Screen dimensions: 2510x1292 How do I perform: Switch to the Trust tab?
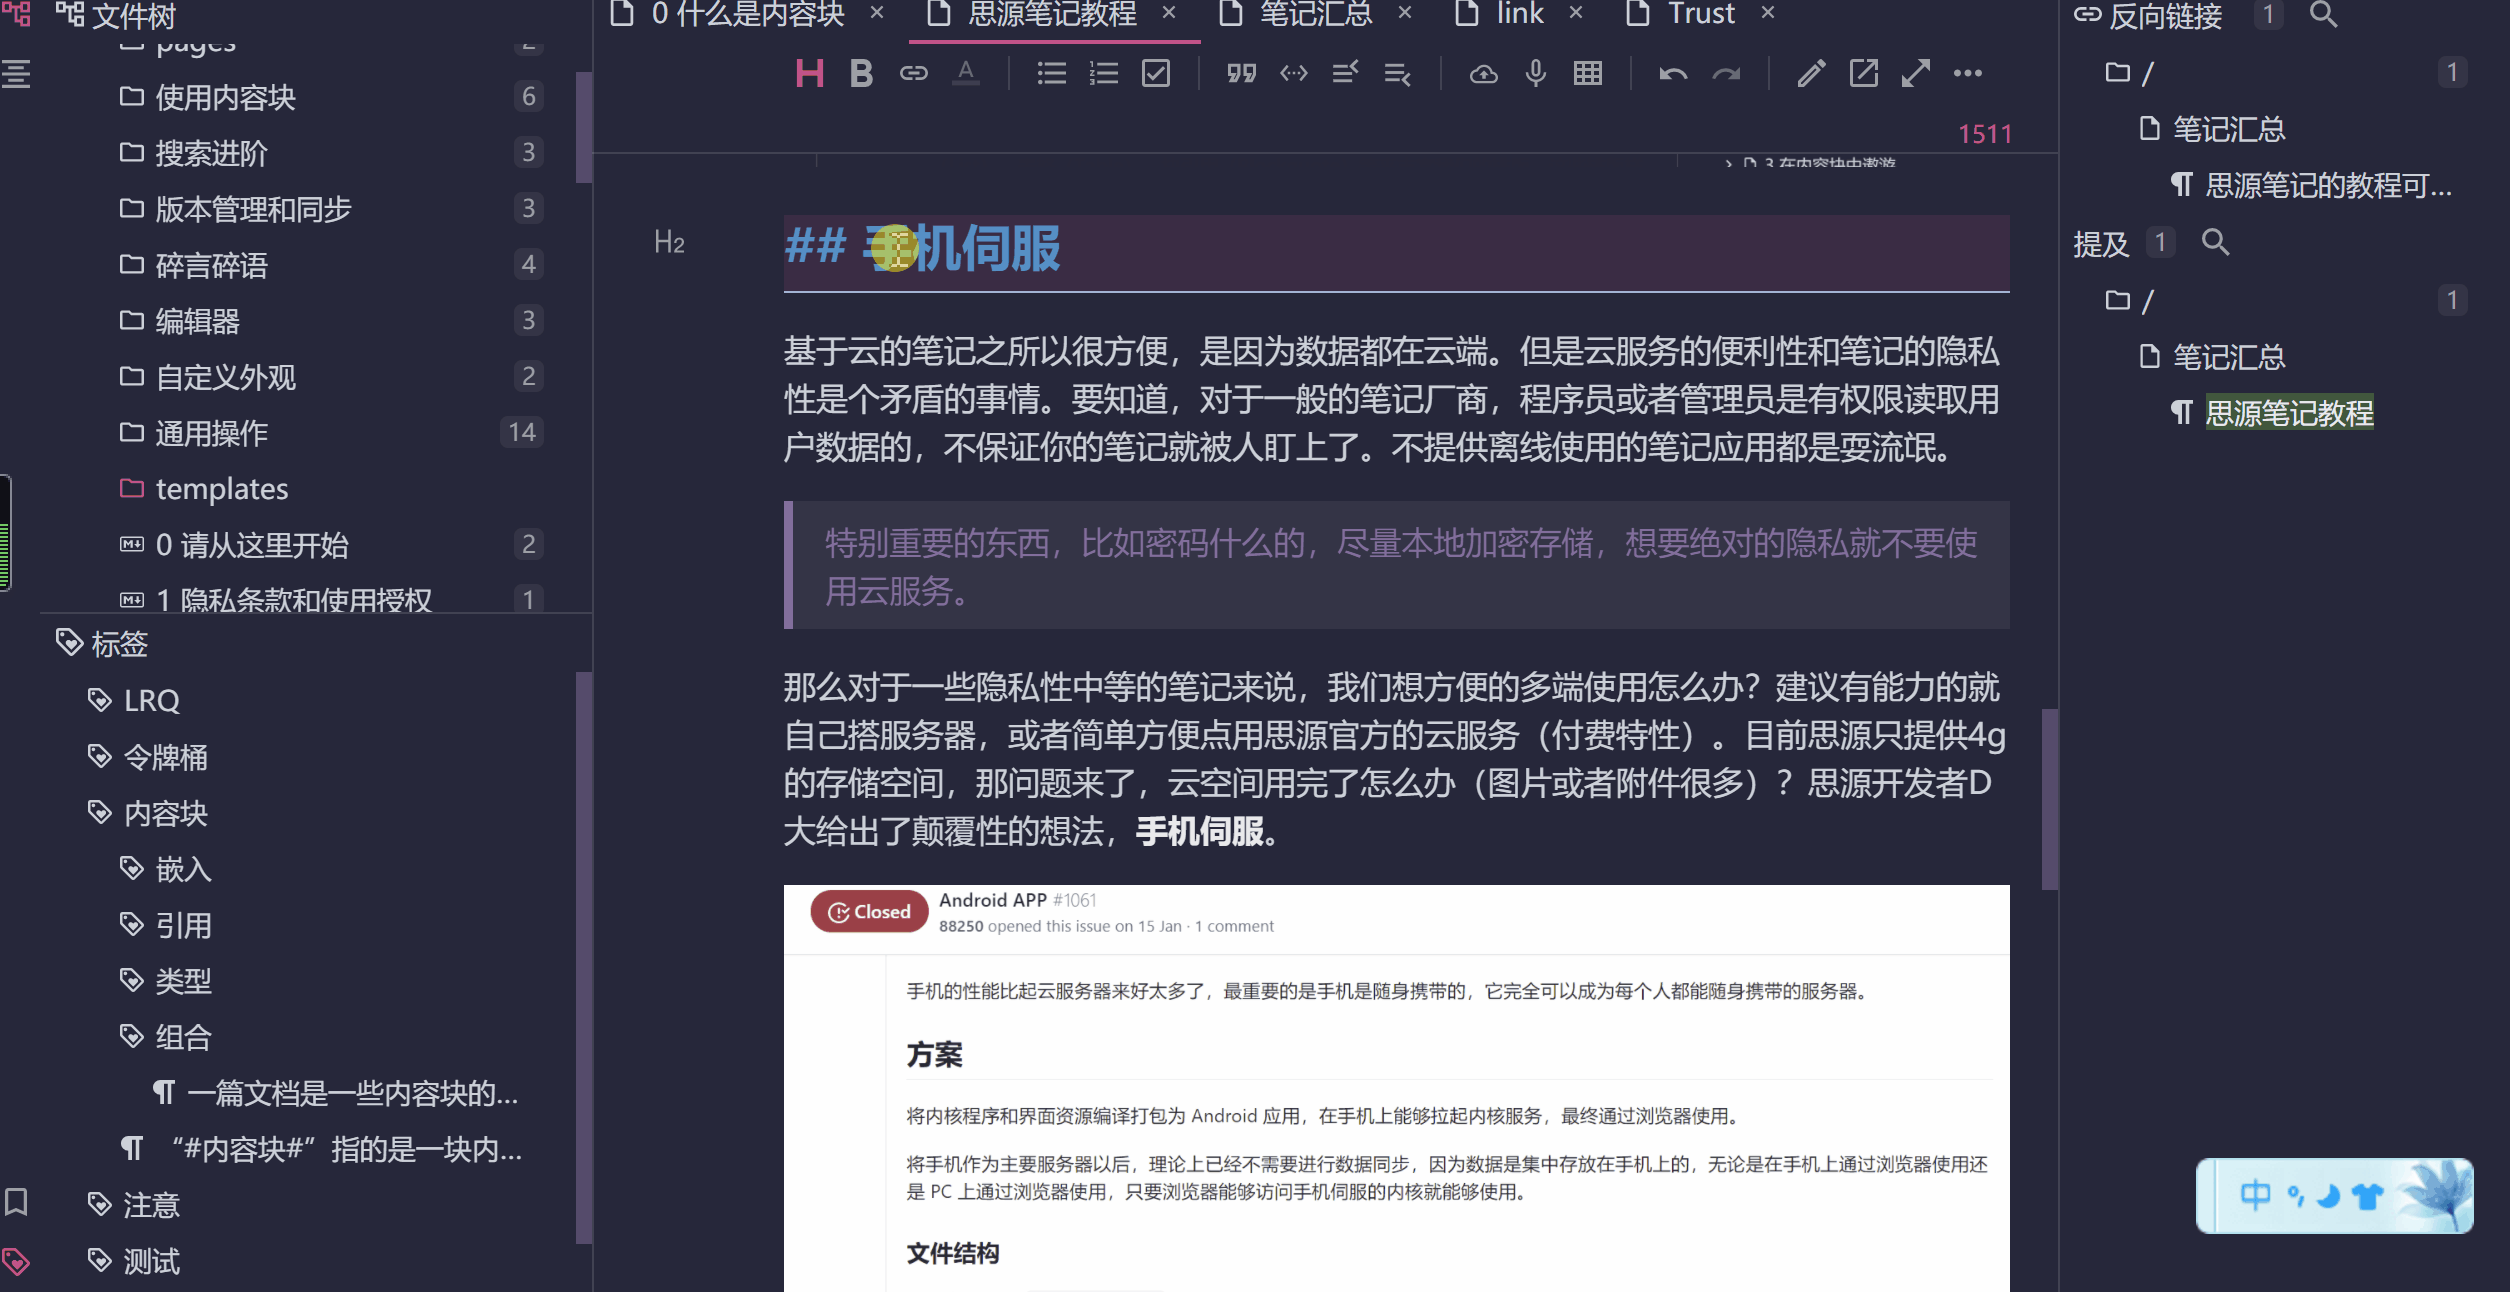click(1700, 14)
